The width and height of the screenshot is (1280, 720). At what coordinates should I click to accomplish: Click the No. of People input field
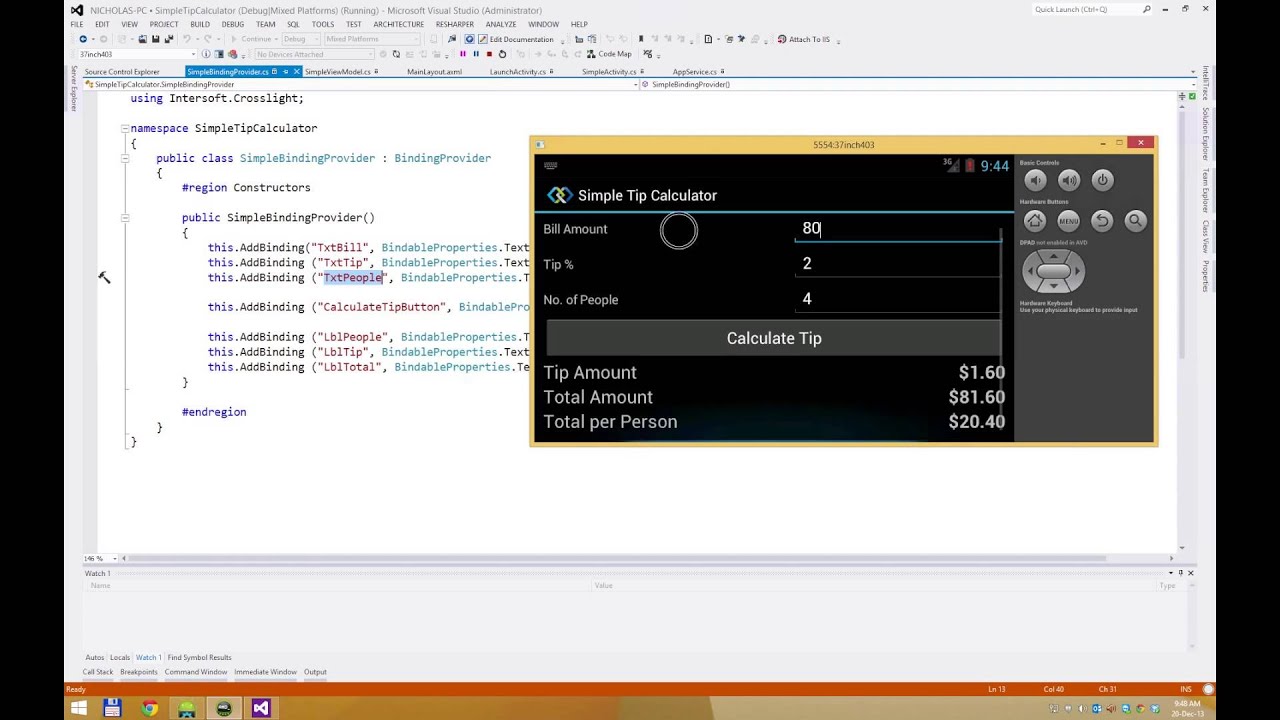[x=898, y=299]
